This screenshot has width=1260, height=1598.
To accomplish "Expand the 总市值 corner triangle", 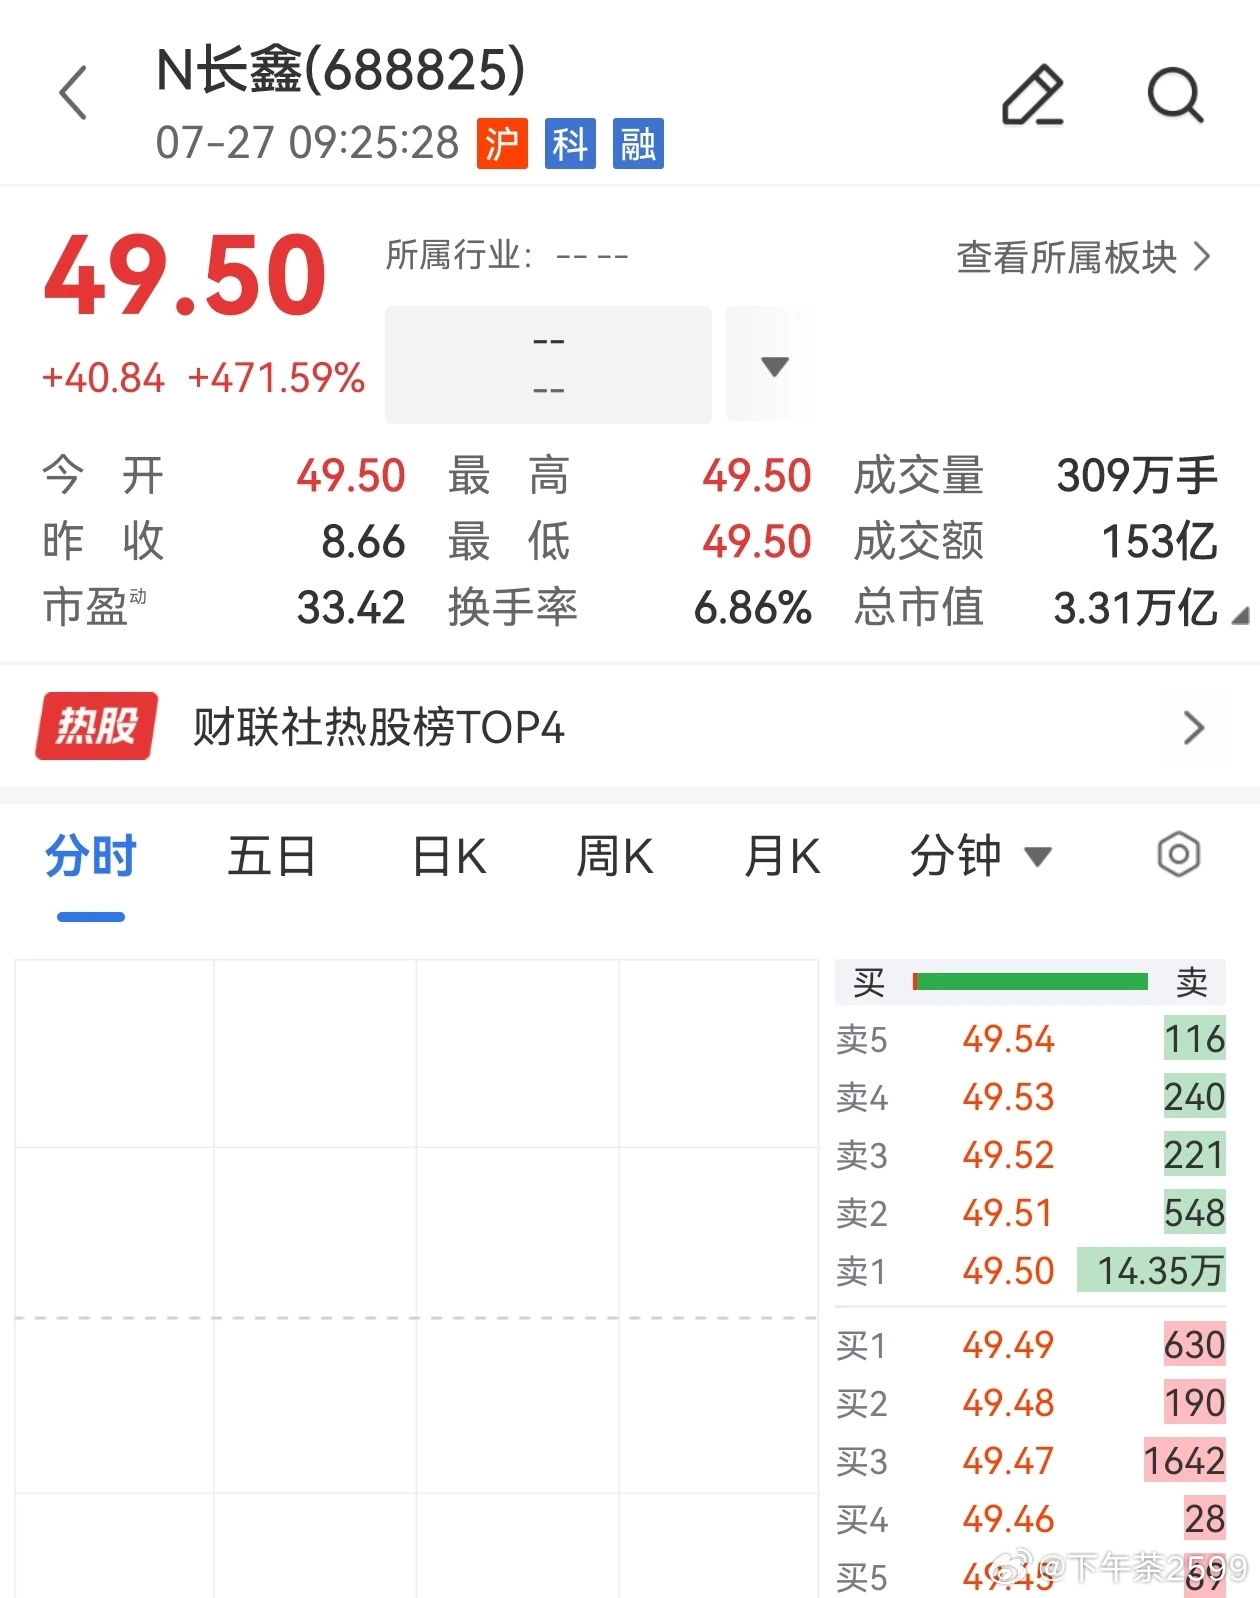I will pos(1240,616).
